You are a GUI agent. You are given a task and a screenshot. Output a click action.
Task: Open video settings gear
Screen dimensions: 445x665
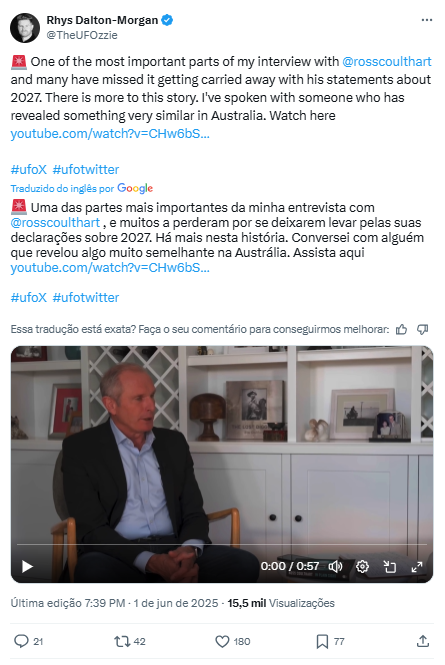click(x=362, y=566)
